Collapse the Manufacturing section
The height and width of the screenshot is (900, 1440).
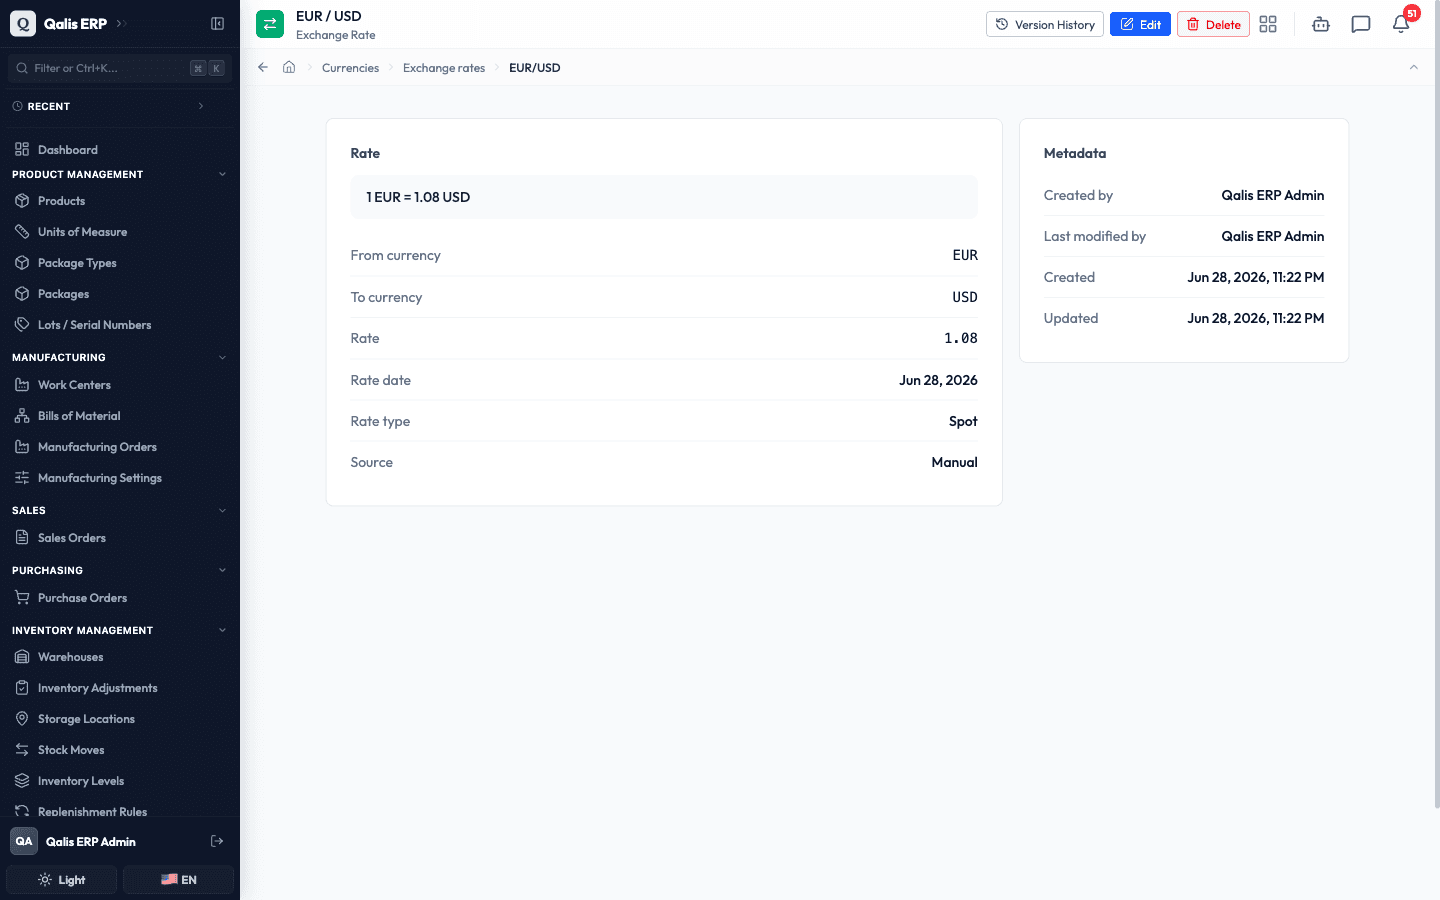[x=222, y=357]
